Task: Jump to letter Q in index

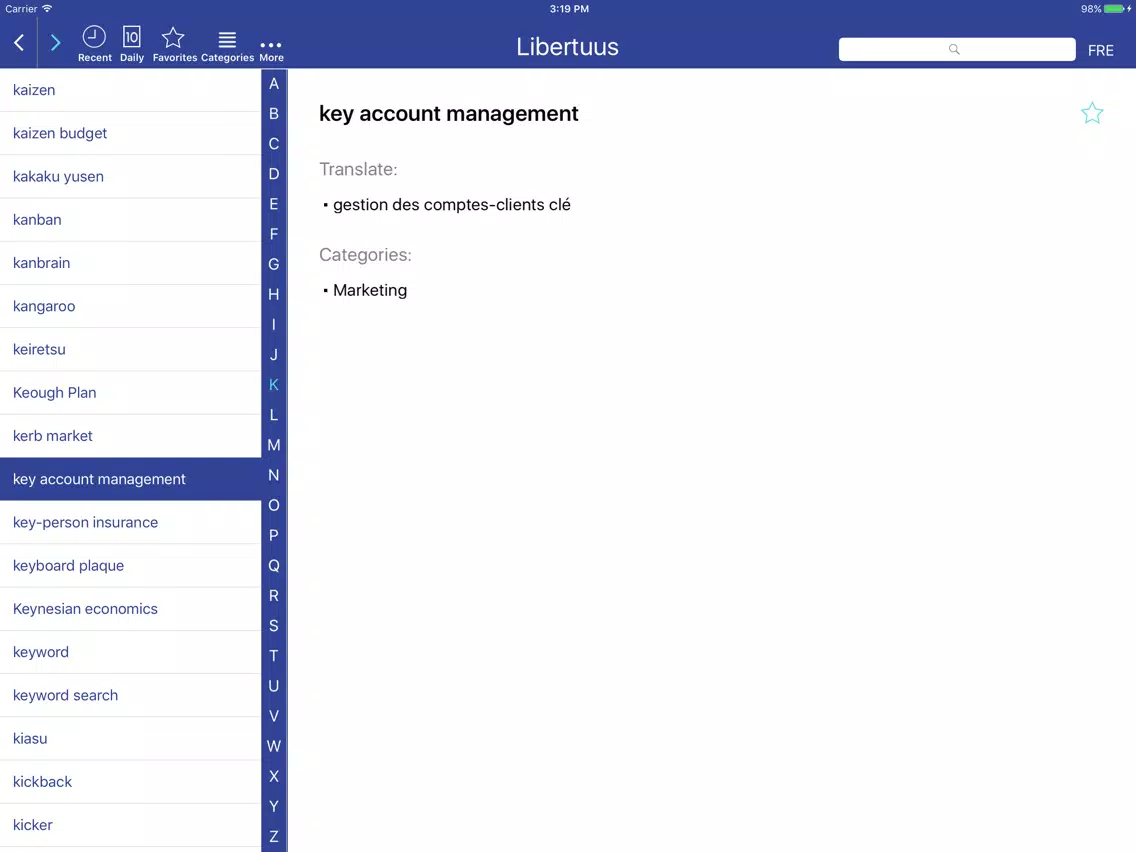Action: tap(274, 565)
